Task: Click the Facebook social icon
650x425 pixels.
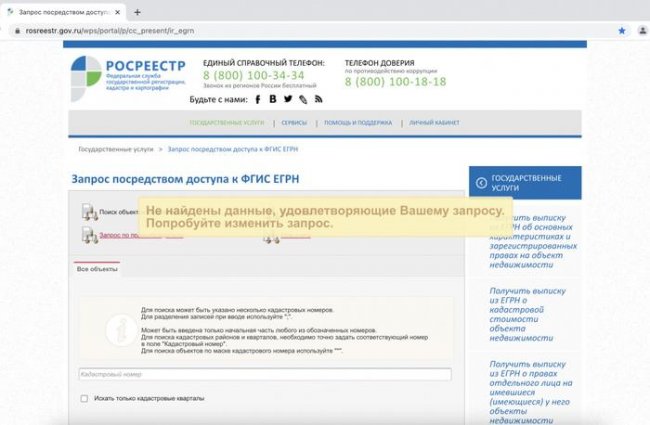Action: 257,99
